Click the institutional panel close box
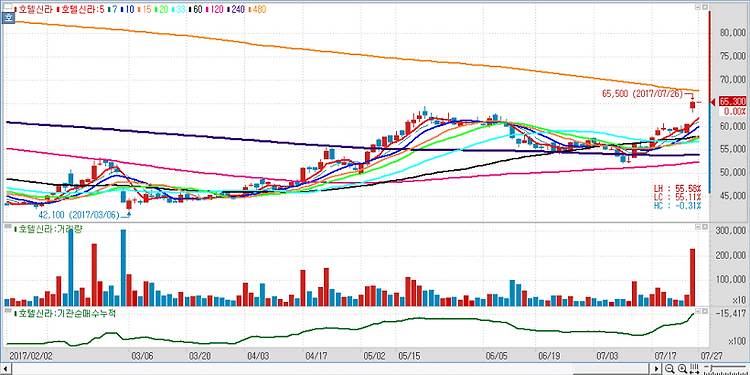The height and width of the screenshot is (375, 750). coord(705,311)
